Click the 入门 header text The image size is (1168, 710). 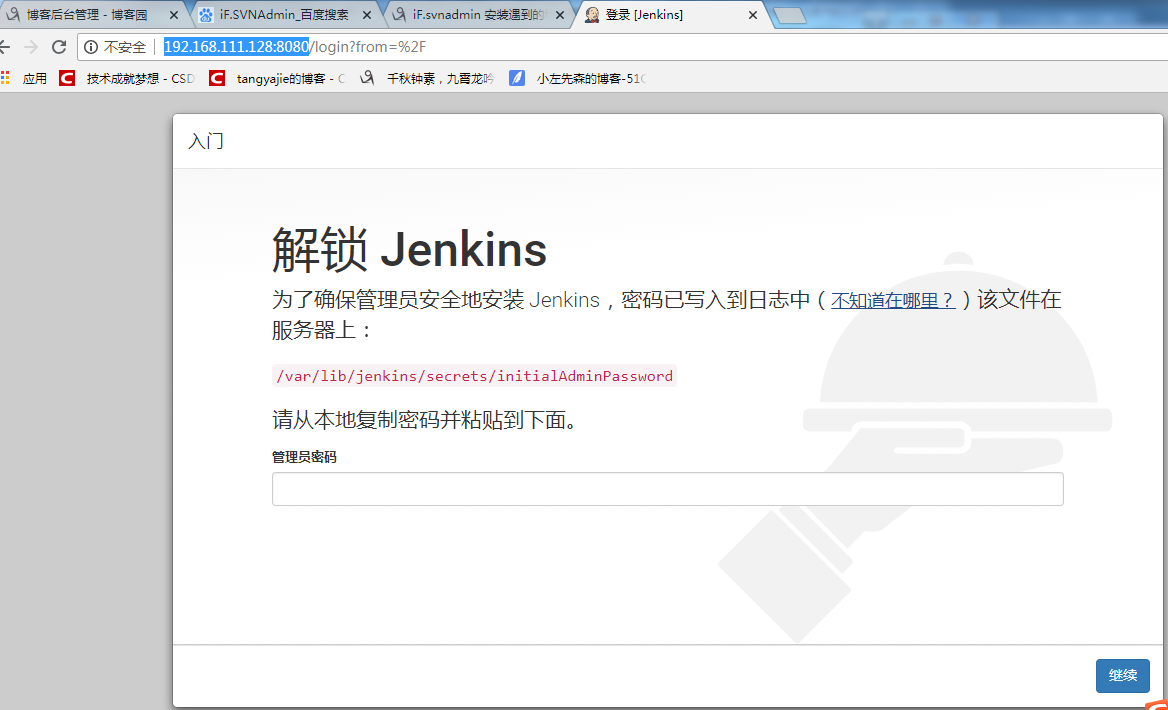tap(206, 141)
